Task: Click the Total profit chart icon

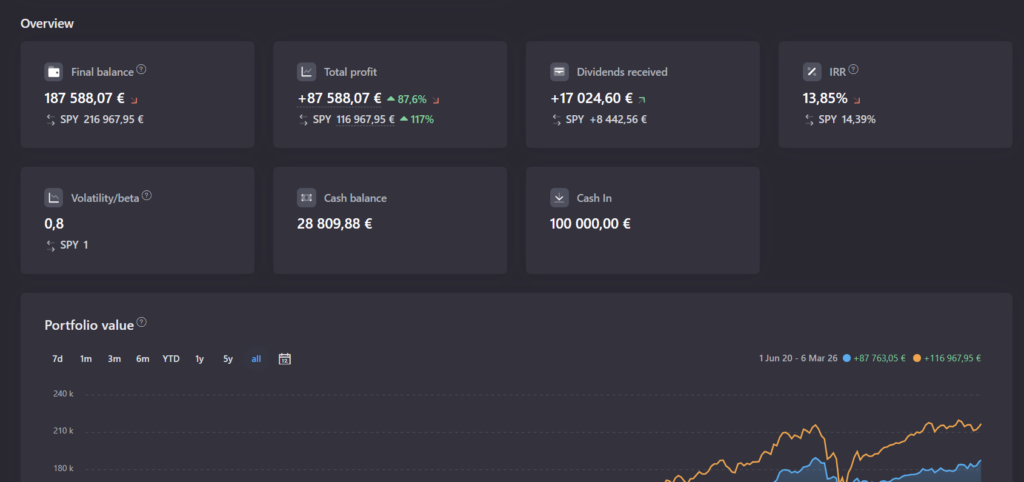Action: (307, 72)
